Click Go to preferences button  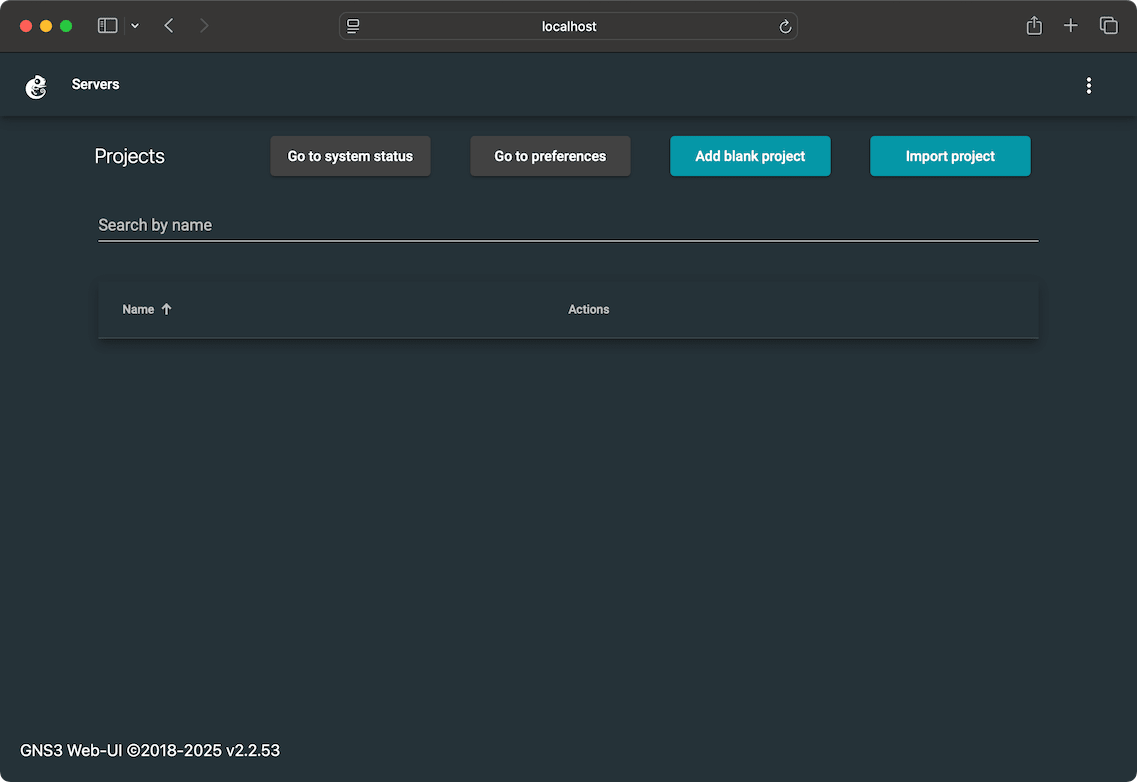tap(550, 156)
